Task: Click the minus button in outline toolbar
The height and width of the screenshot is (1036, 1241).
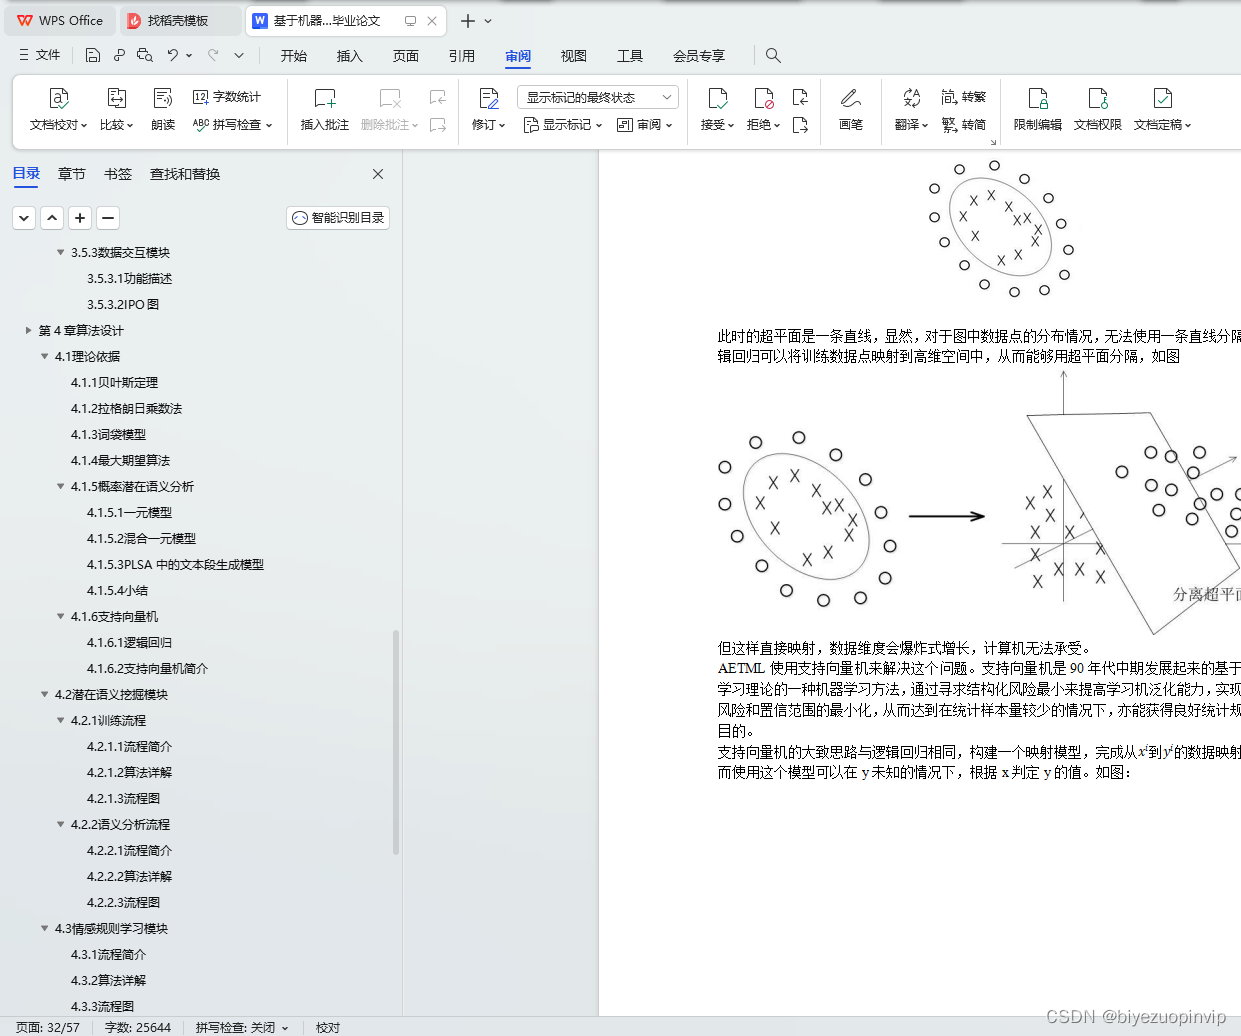Action: click(x=108, y=217)
